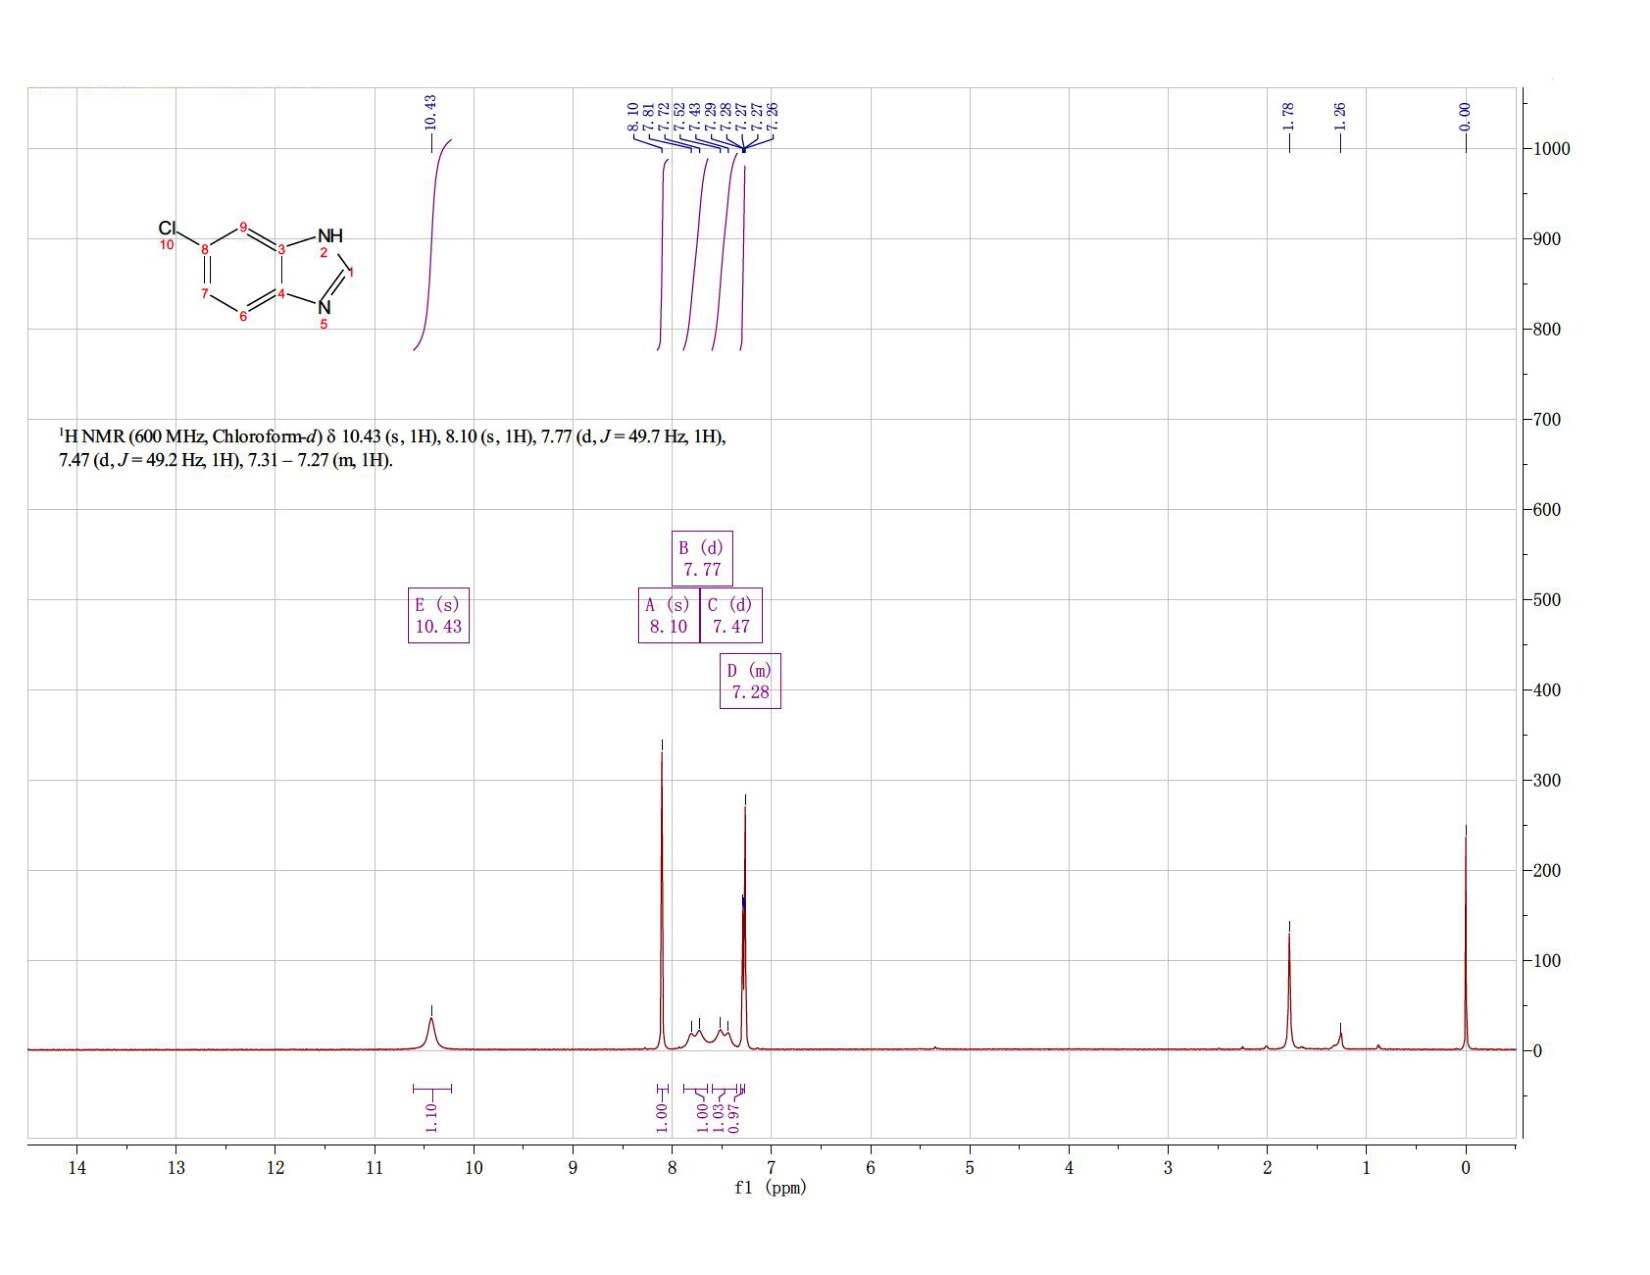Image resolution: width=1650 pixels, height=1275 pixels.
Task: Select the Cl atom label in the structure
Action: tap(167, 228)
